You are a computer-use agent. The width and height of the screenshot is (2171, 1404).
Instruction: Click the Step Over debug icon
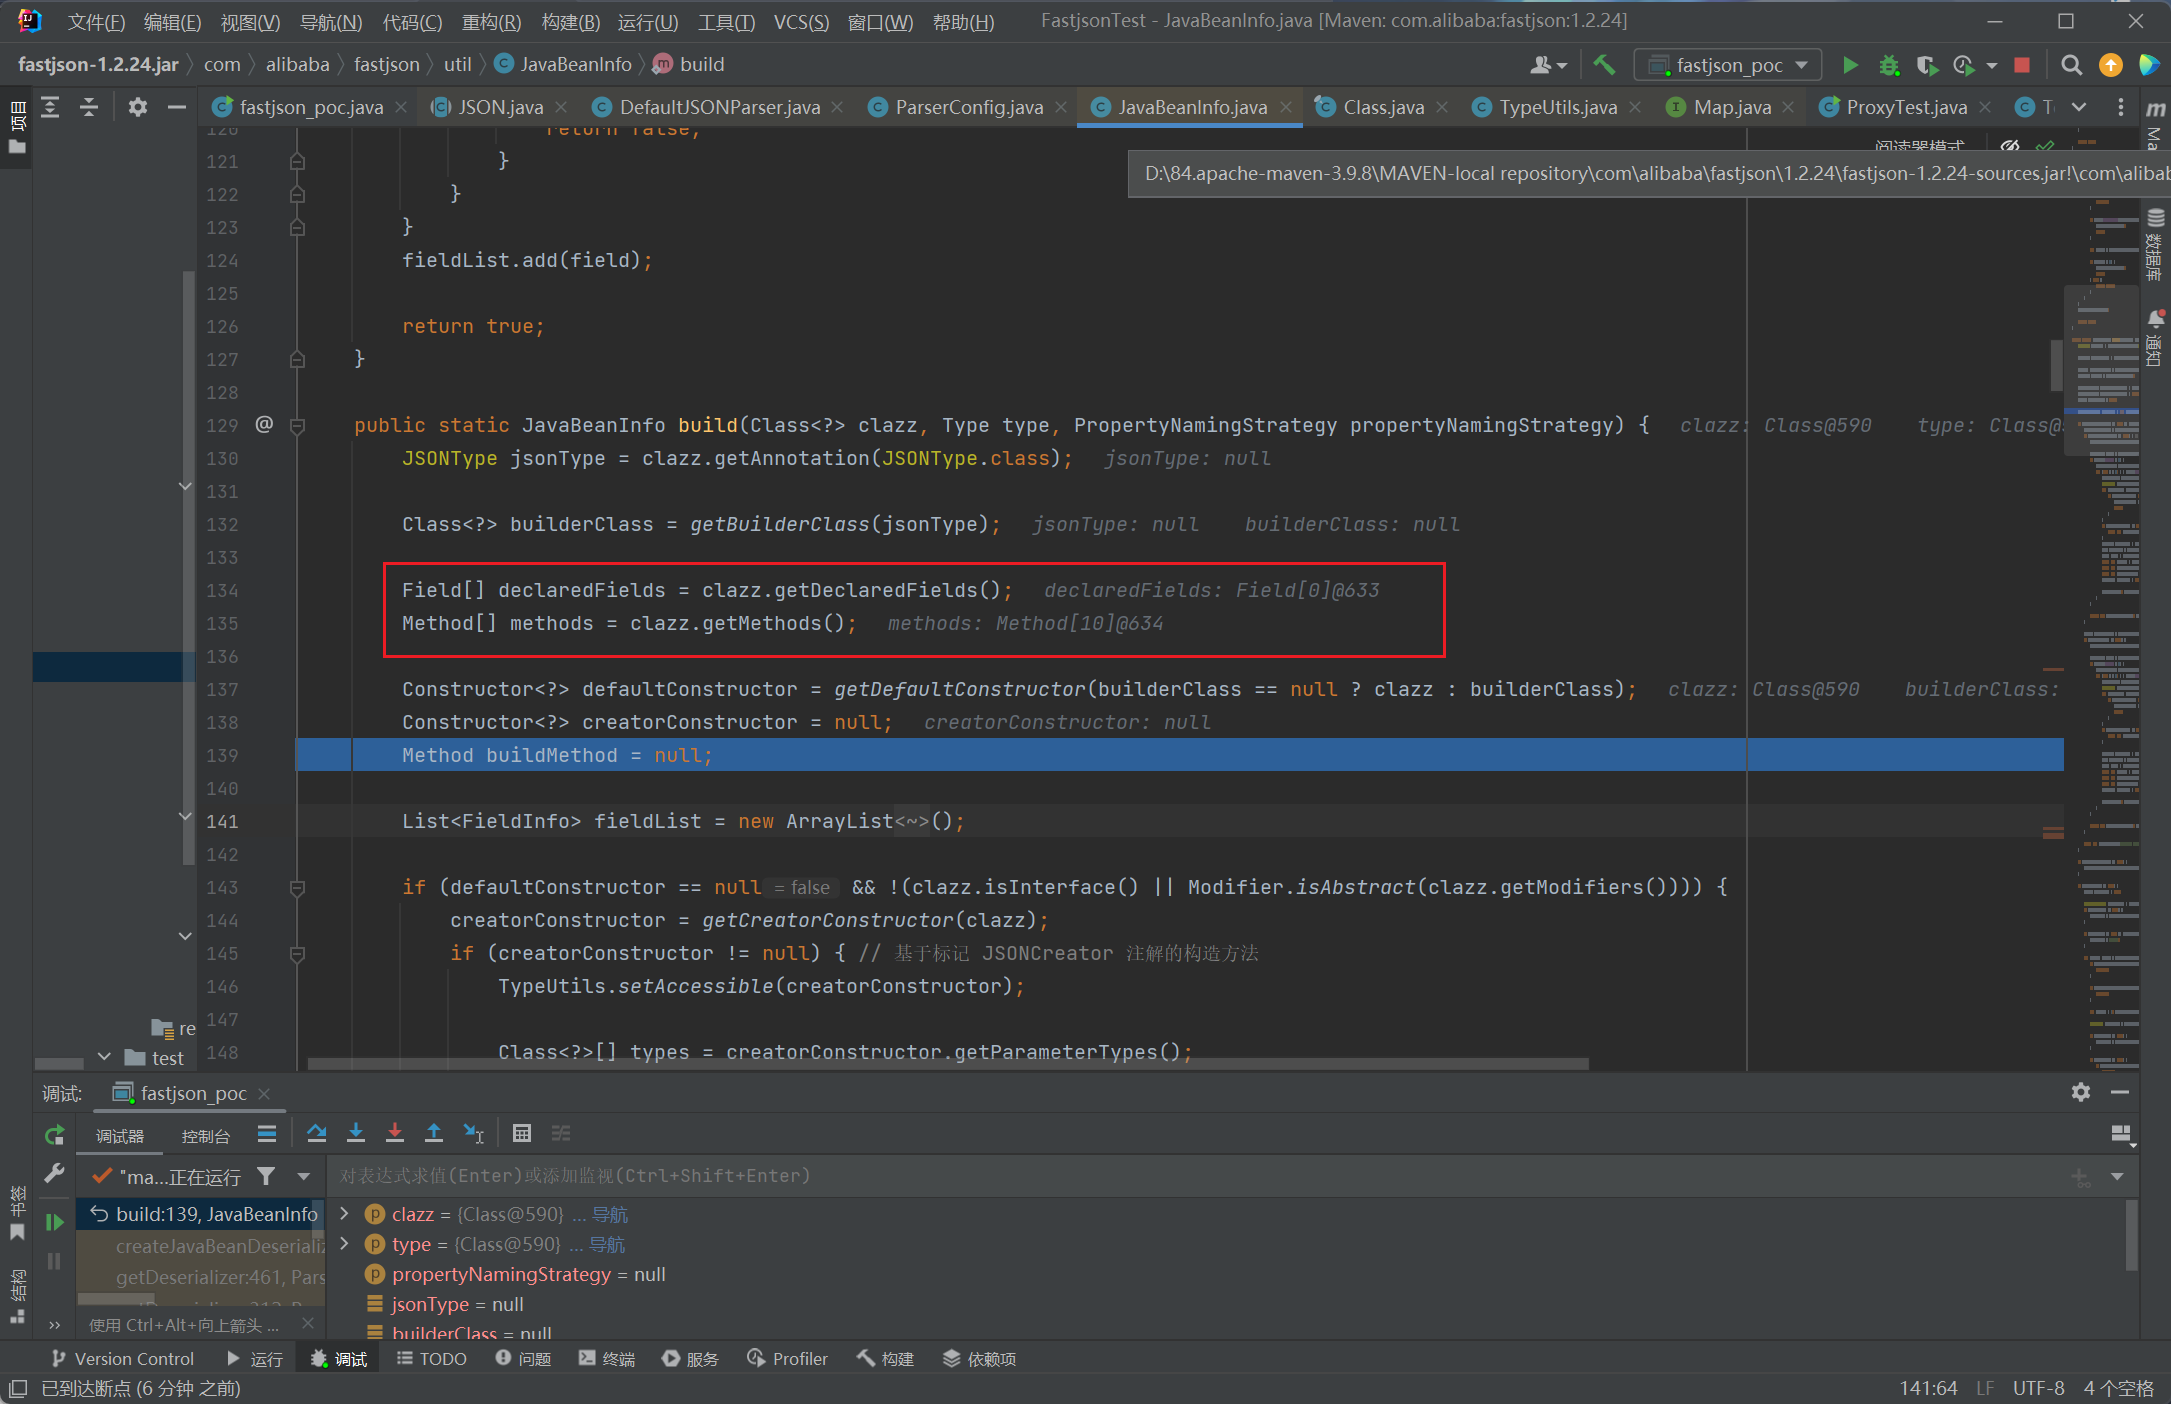pyautogui.click(x=317, y=1133)
